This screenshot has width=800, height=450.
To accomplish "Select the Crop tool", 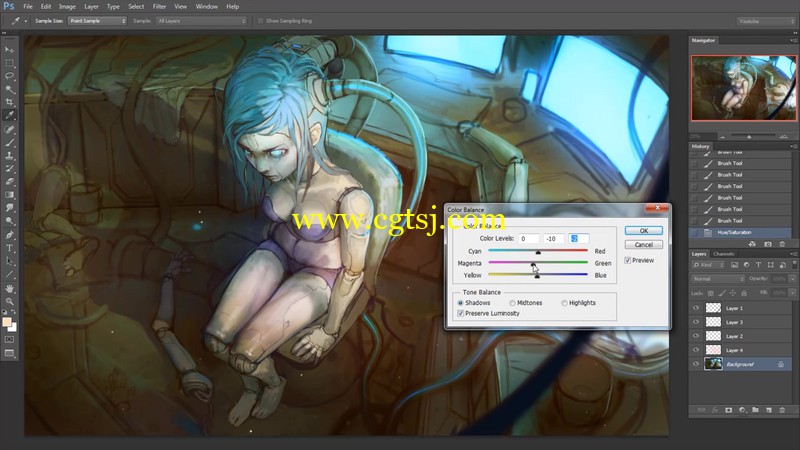I will tap(9, 102).
